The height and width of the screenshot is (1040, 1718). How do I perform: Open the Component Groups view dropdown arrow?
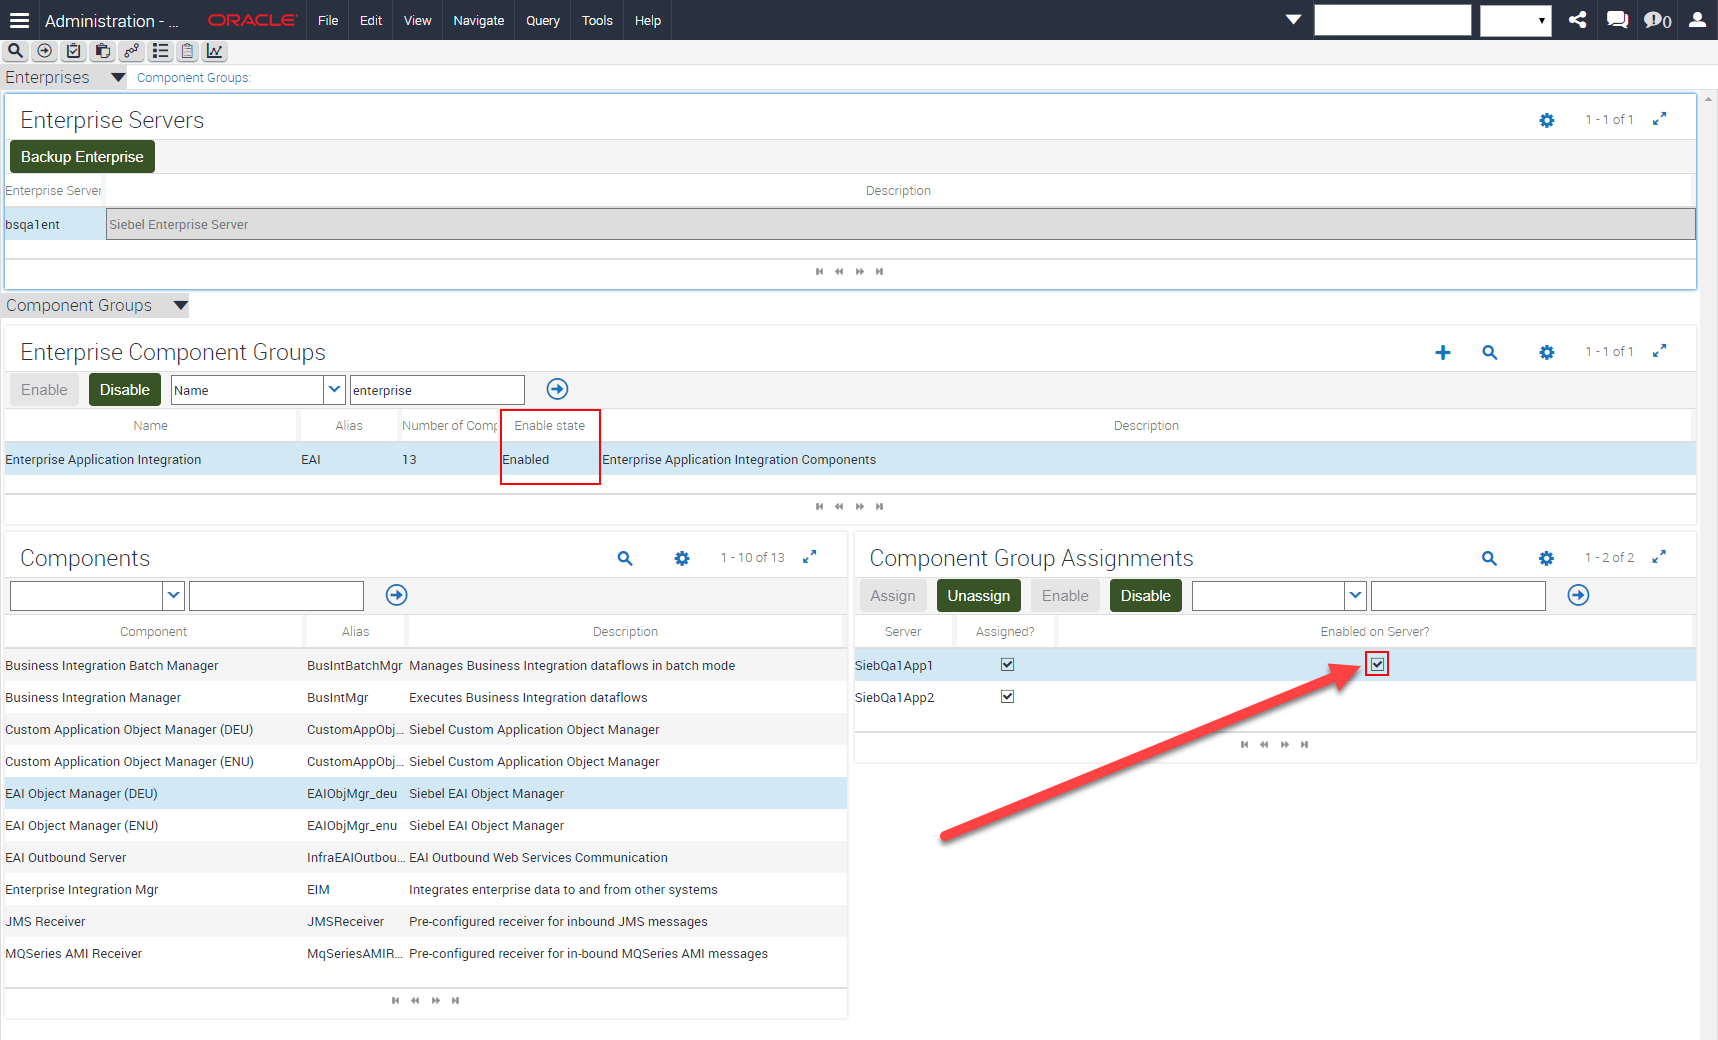180,305
